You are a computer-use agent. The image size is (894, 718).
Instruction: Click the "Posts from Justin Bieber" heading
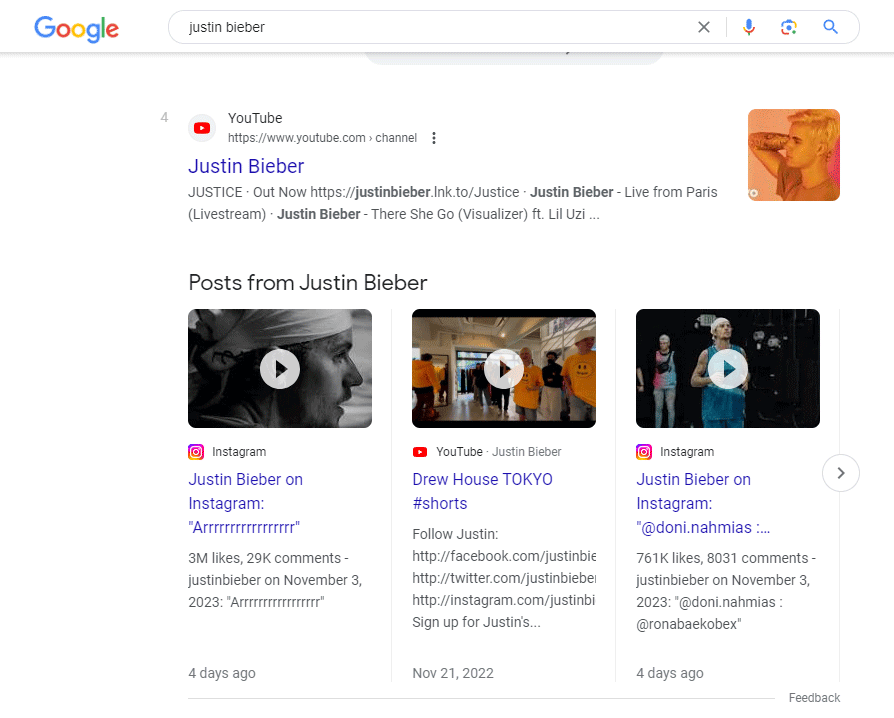point(308,283)
